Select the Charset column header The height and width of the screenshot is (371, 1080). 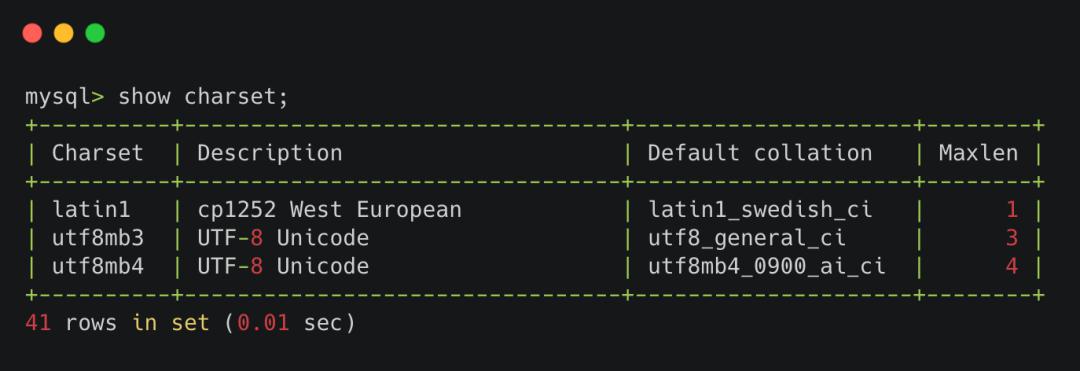98,153
